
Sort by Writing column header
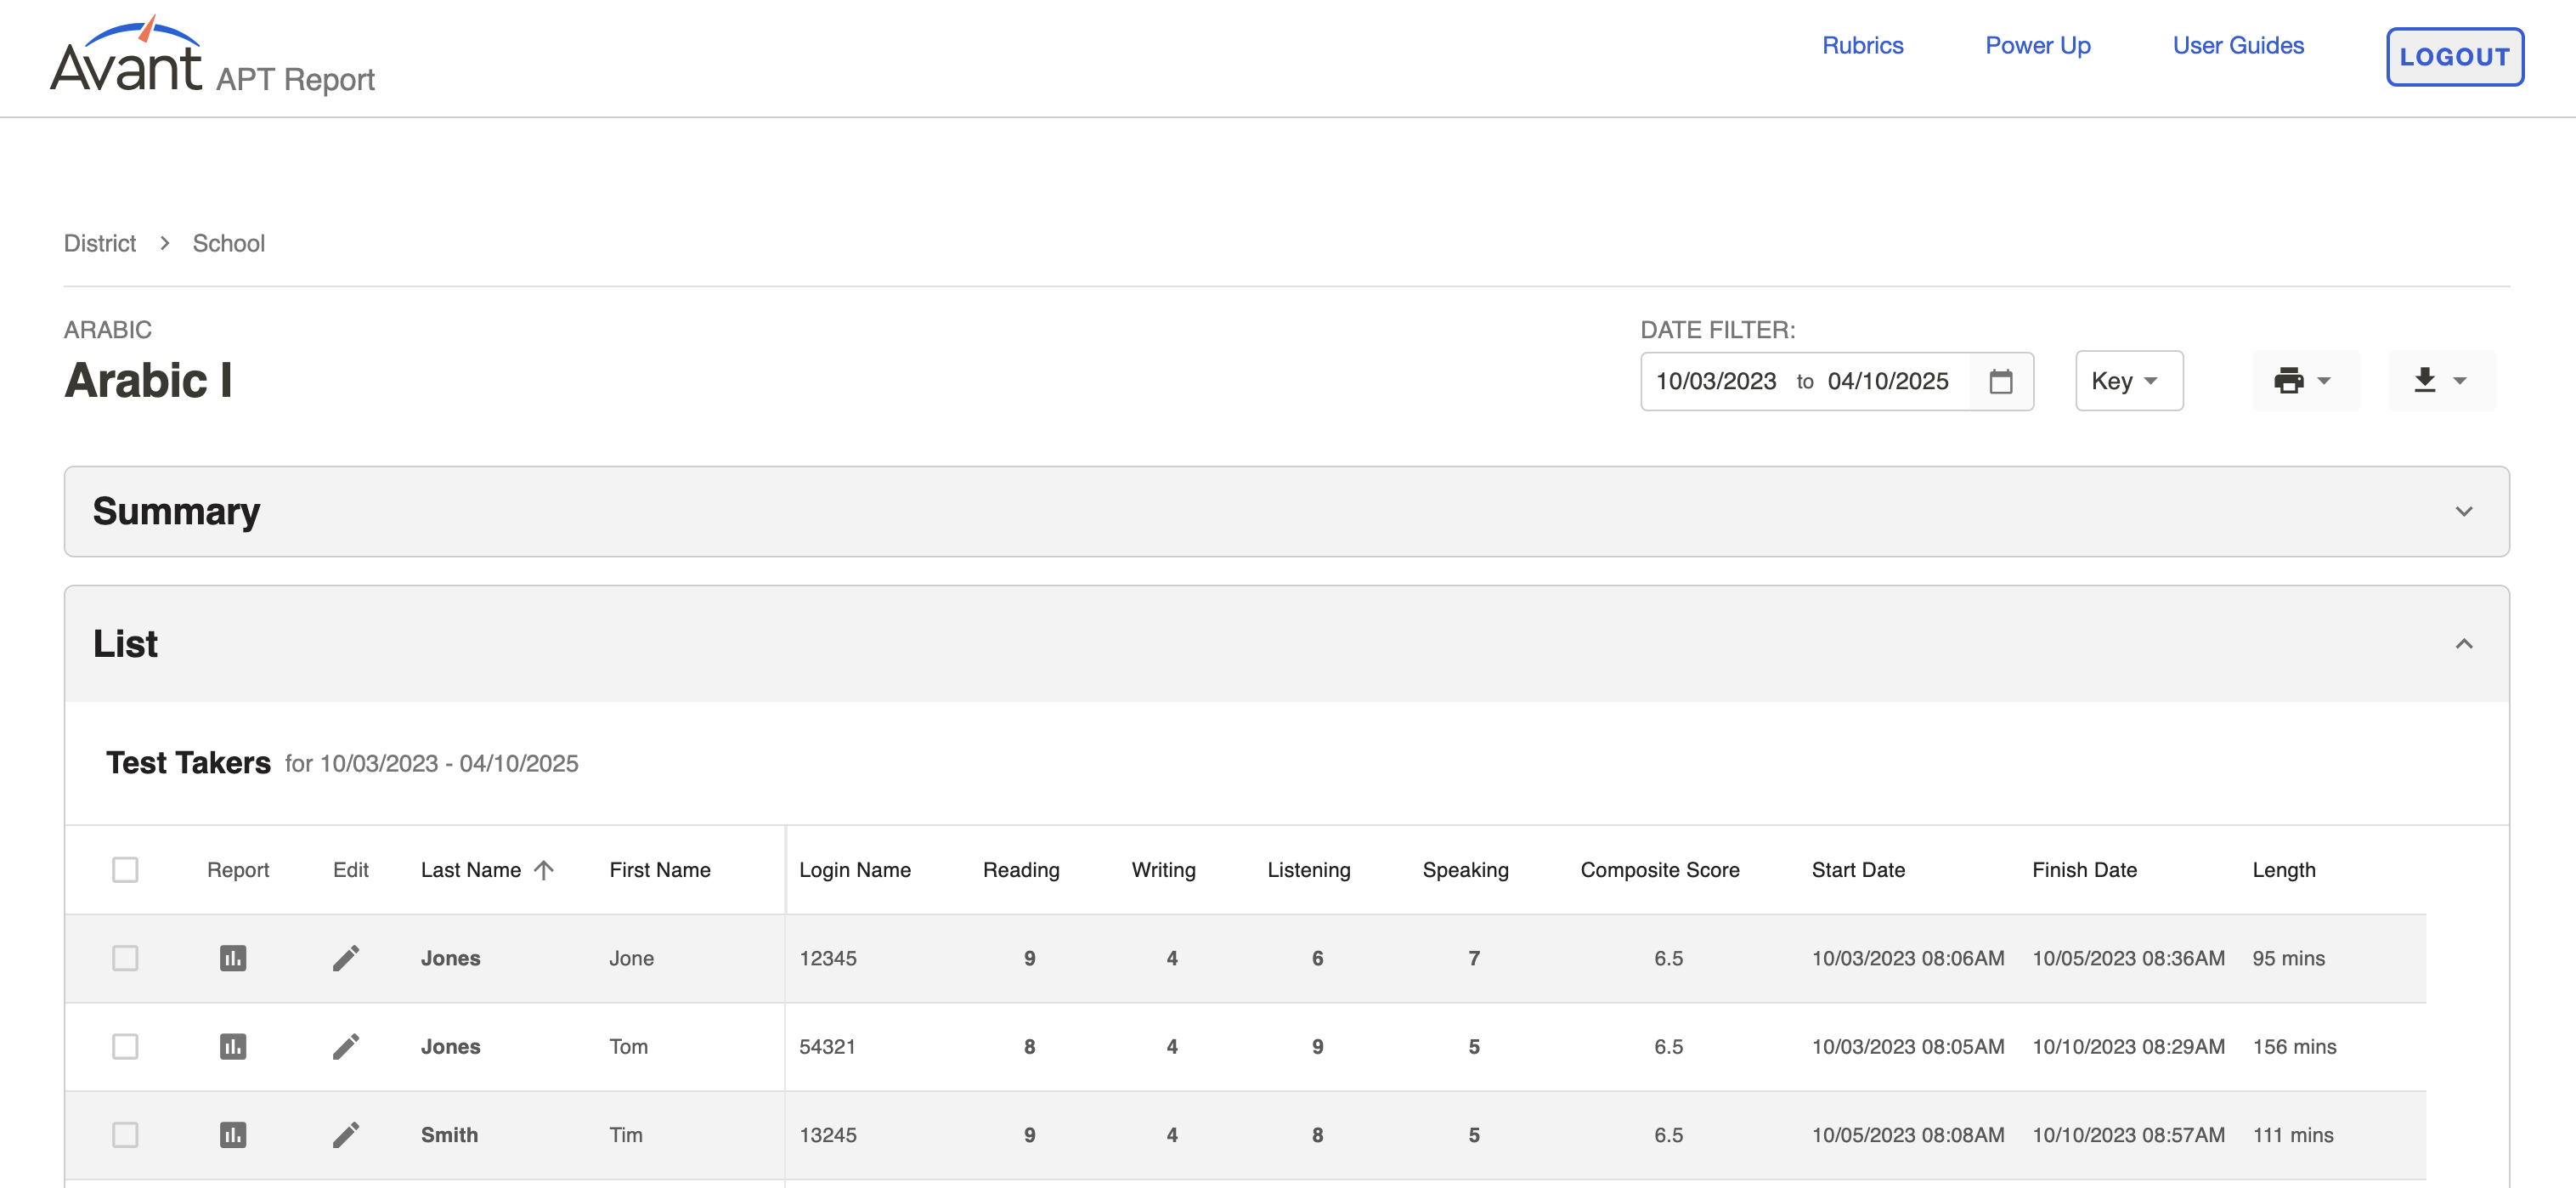(1163, 870)
